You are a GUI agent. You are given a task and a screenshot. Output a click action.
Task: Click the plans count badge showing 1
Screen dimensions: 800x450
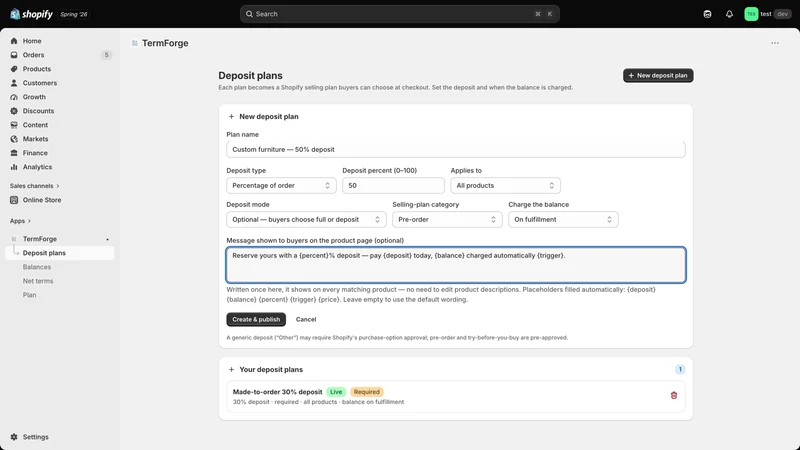coord(680,369)
